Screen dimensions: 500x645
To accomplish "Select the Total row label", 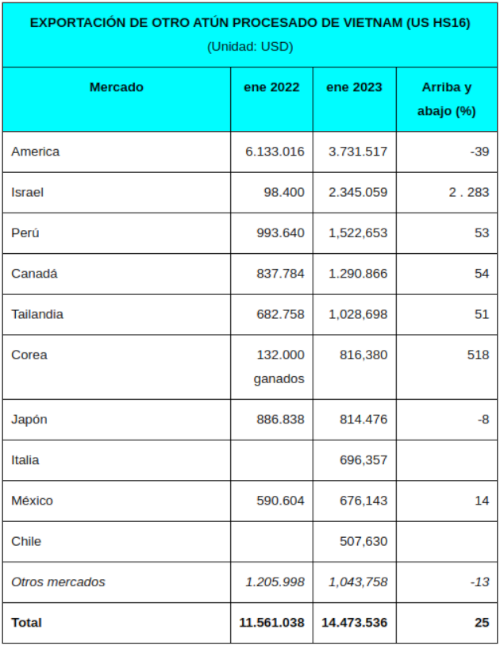I will coord(26,622).
